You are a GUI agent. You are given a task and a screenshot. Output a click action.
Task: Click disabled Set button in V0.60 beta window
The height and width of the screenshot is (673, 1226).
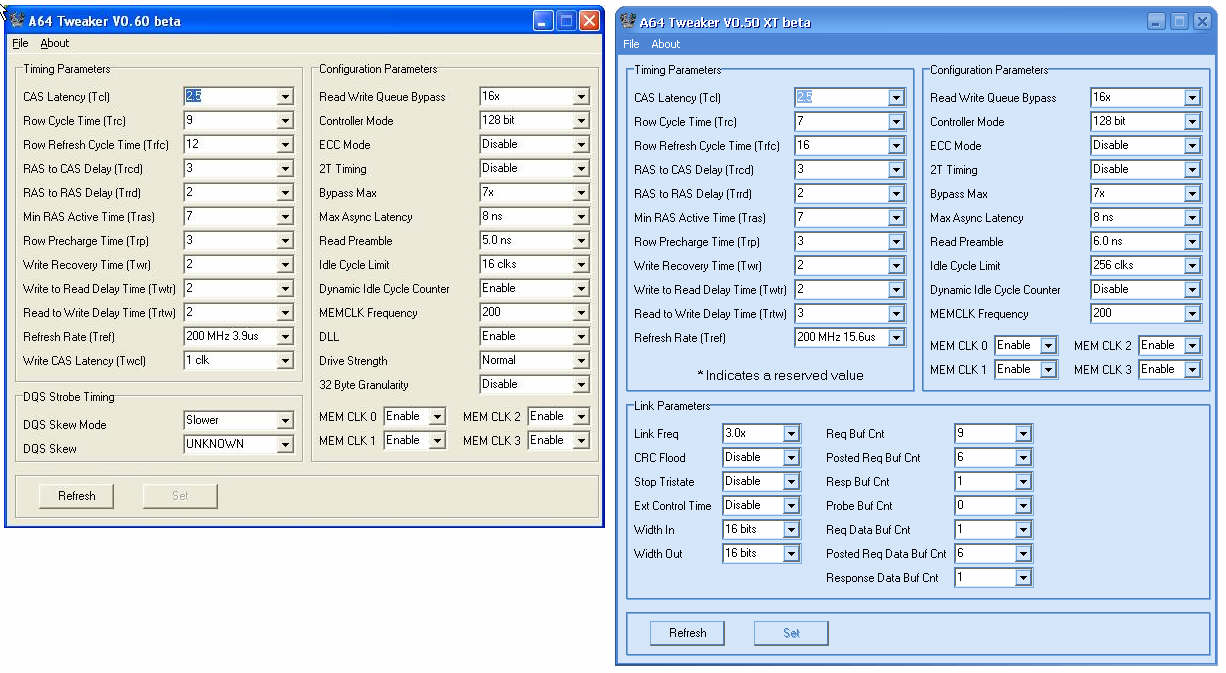coord(180,496)
